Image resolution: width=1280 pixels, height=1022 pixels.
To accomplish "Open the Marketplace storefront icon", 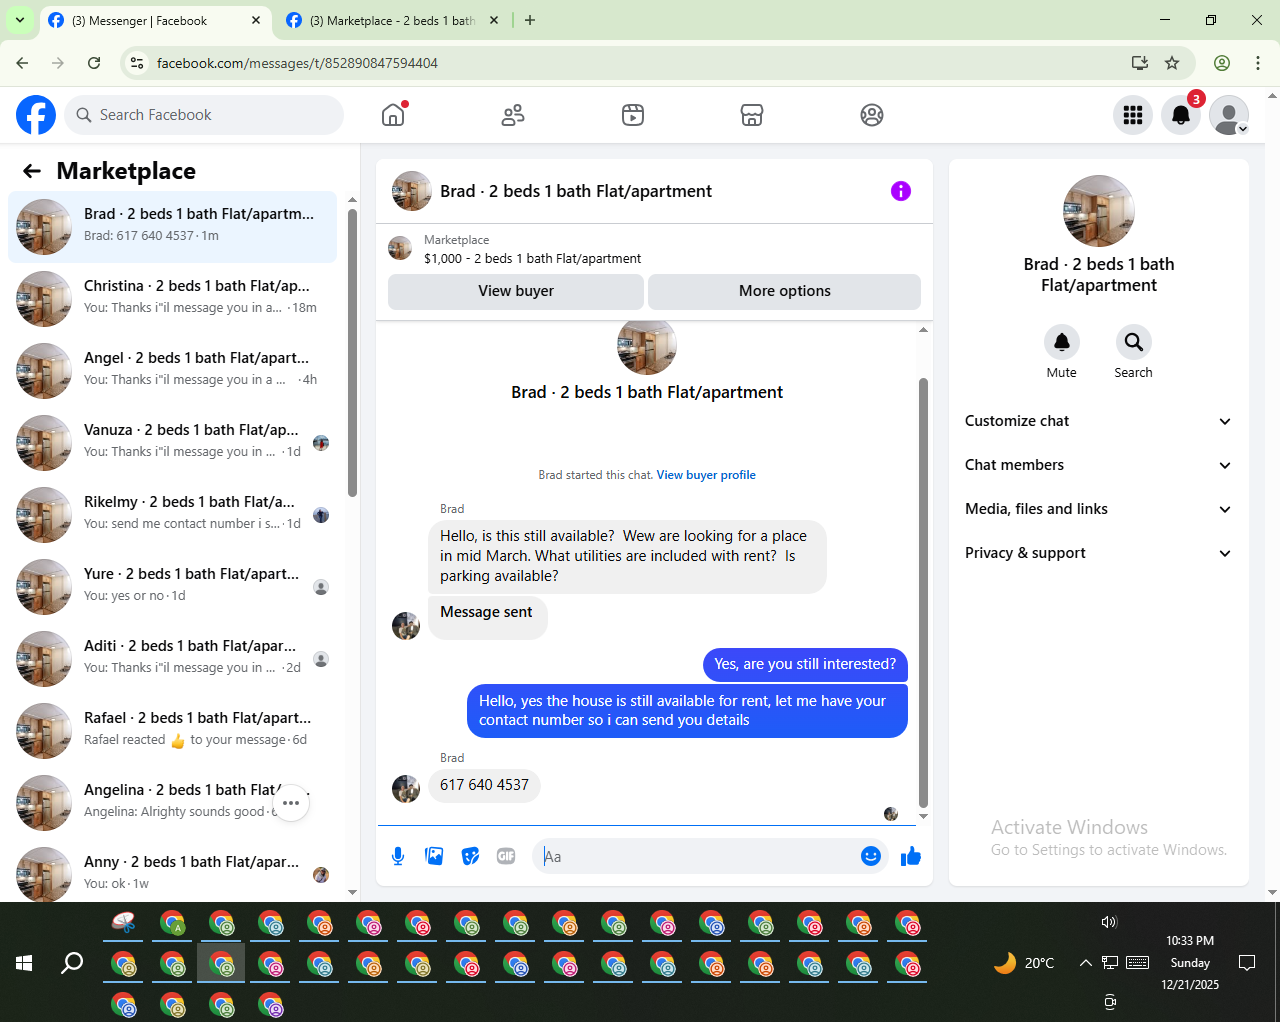I will click(x=752, y=115).
